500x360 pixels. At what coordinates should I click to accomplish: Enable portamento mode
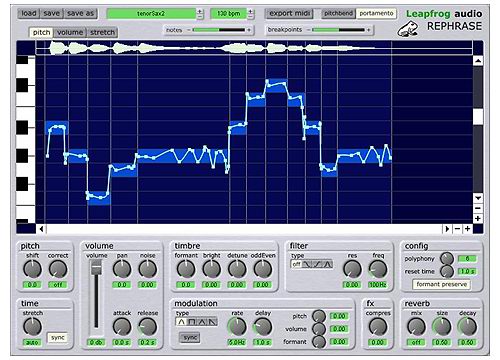click(x=376, y=13)
